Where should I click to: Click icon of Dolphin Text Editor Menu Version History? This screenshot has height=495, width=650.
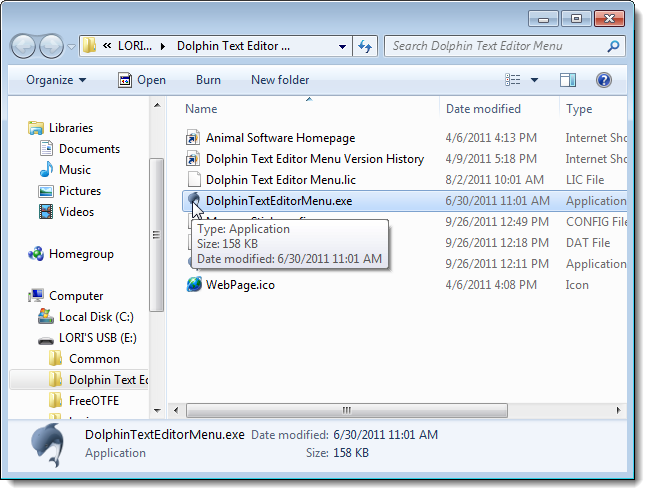(193, 159)
